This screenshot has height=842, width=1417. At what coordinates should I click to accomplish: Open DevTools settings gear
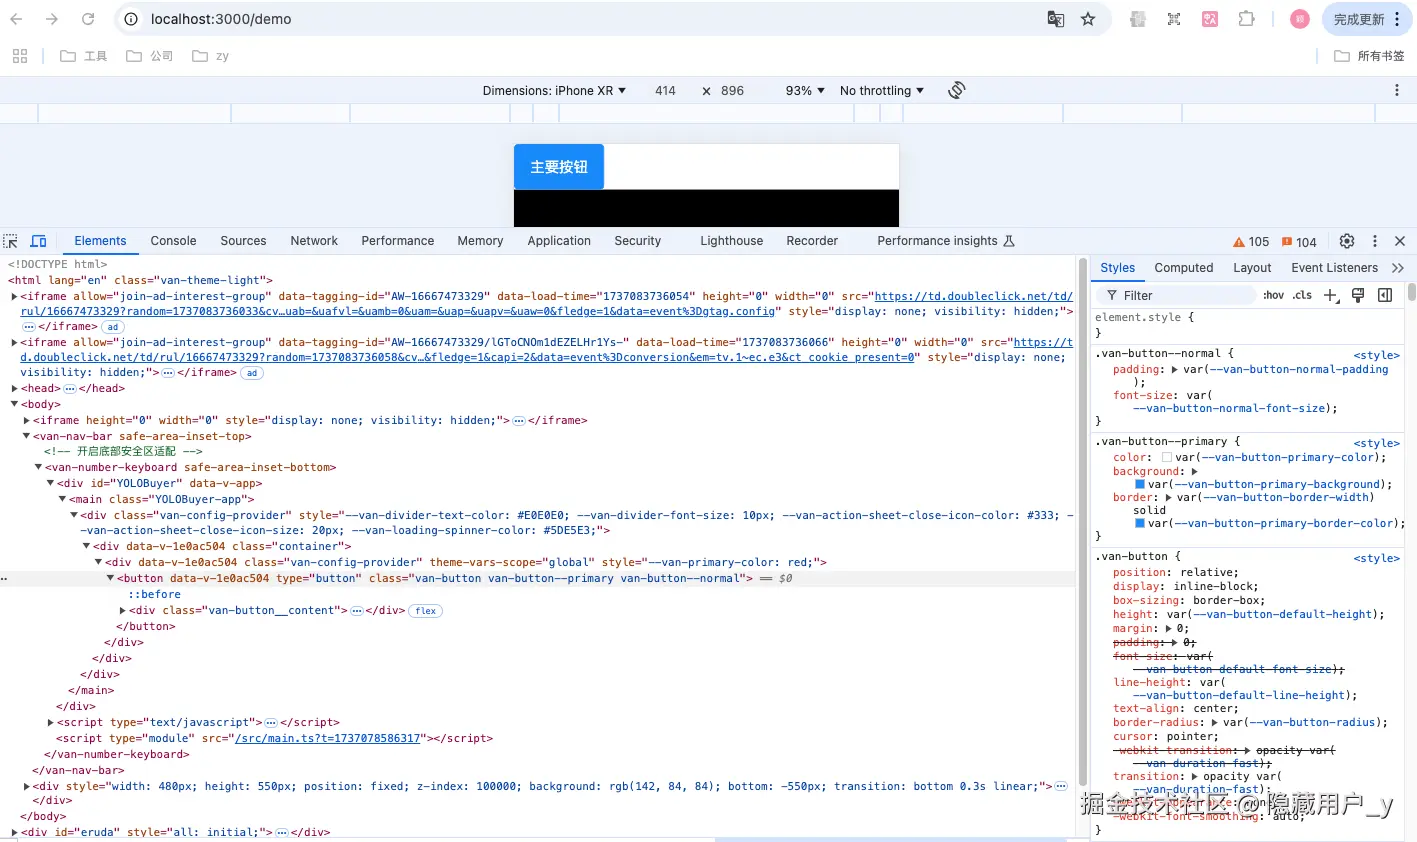coord(1347,241)
